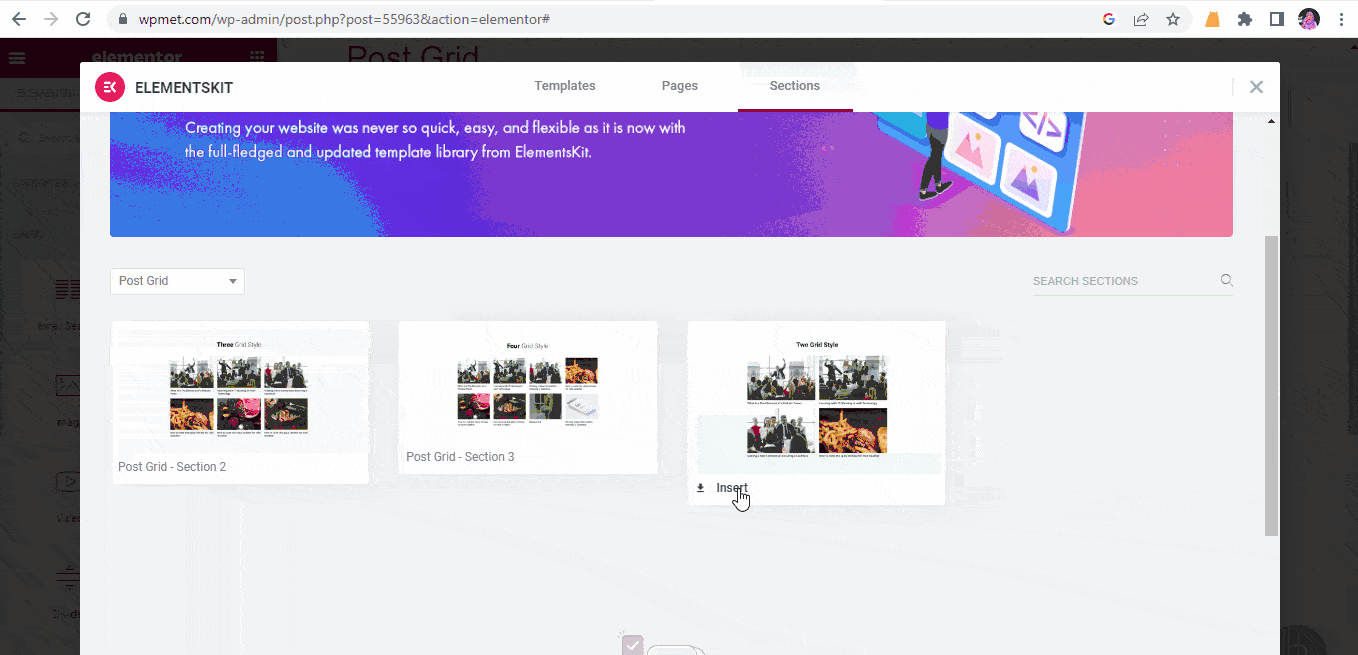Screen dimensions: 1358x655
Task: Click the template library banner image
Action: 671,174
